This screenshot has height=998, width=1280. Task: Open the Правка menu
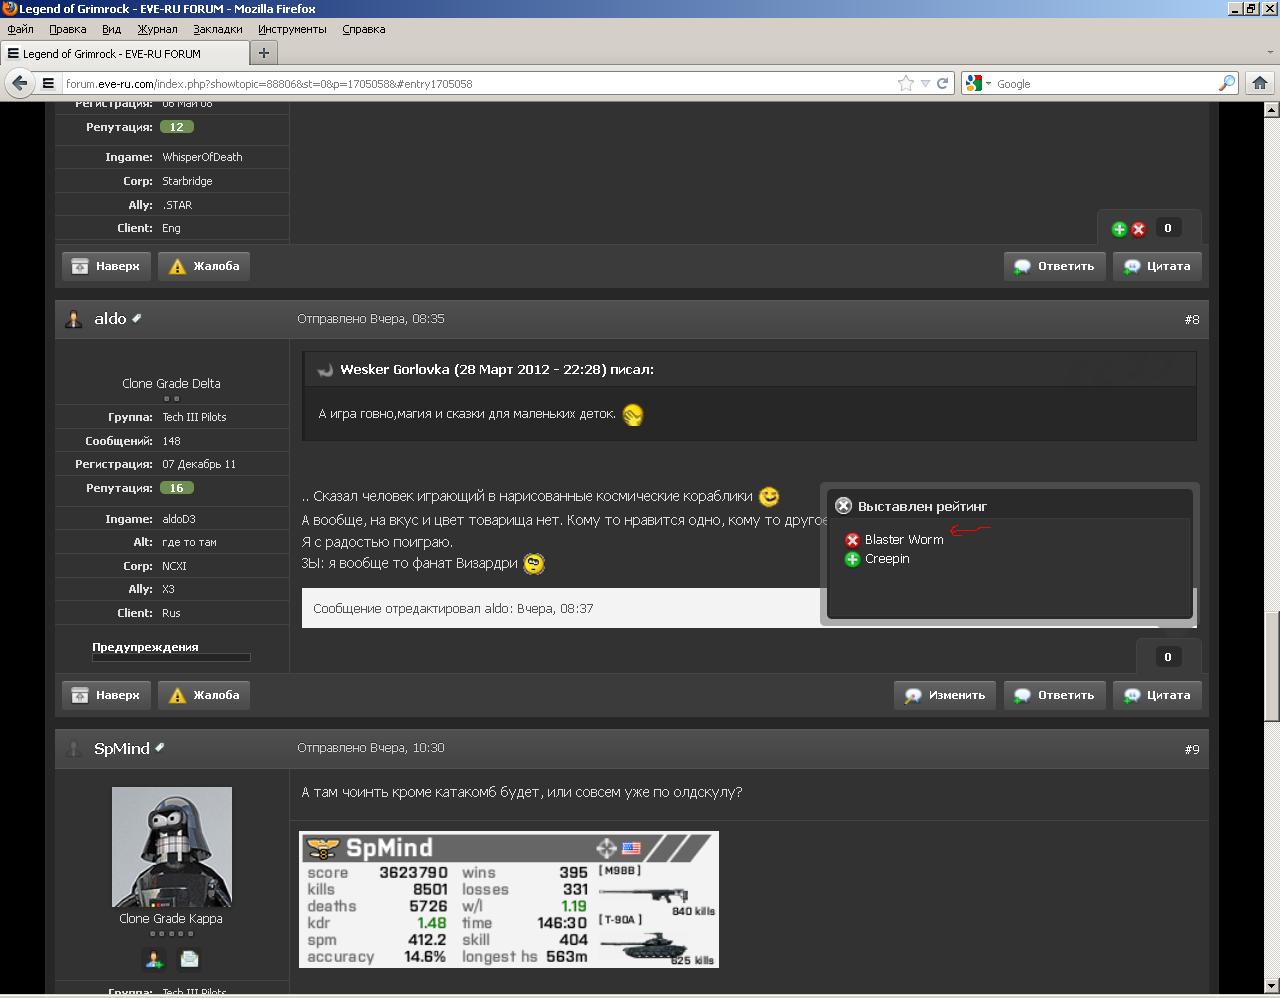tap(68, 29)
